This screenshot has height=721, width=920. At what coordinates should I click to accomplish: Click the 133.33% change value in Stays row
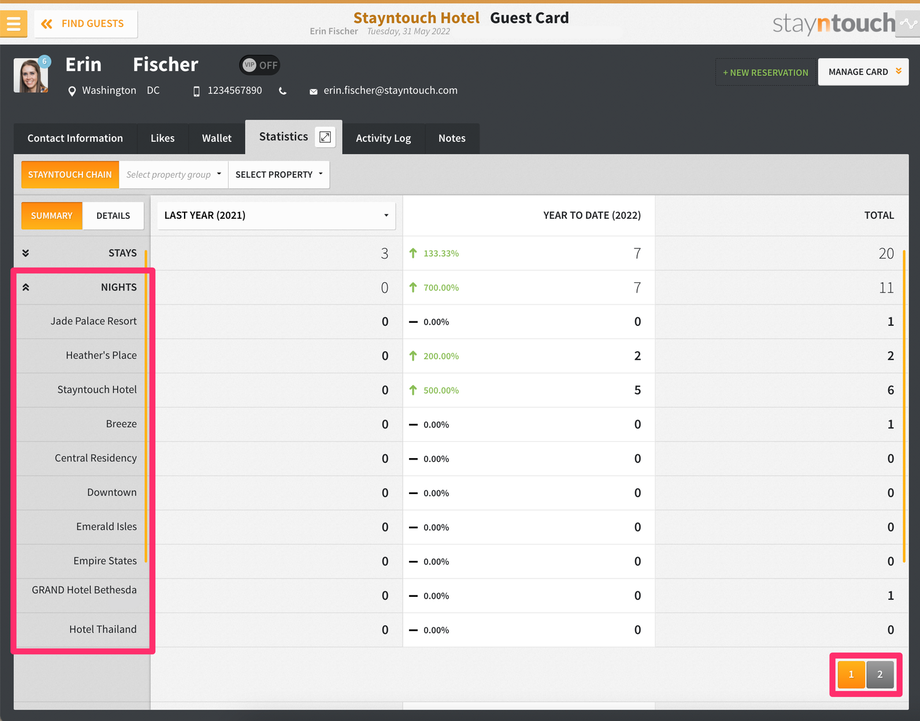tap(441, 253)
